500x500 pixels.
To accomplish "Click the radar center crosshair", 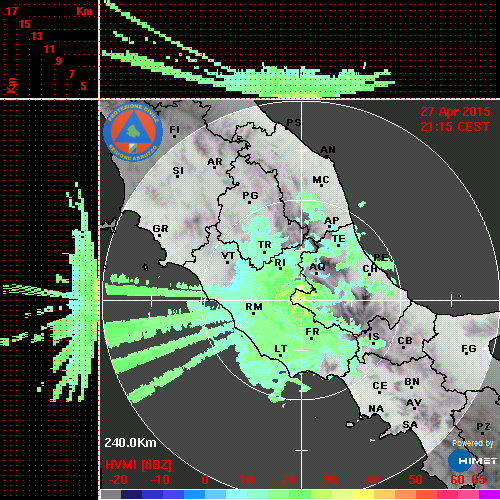I will point(302,300).
